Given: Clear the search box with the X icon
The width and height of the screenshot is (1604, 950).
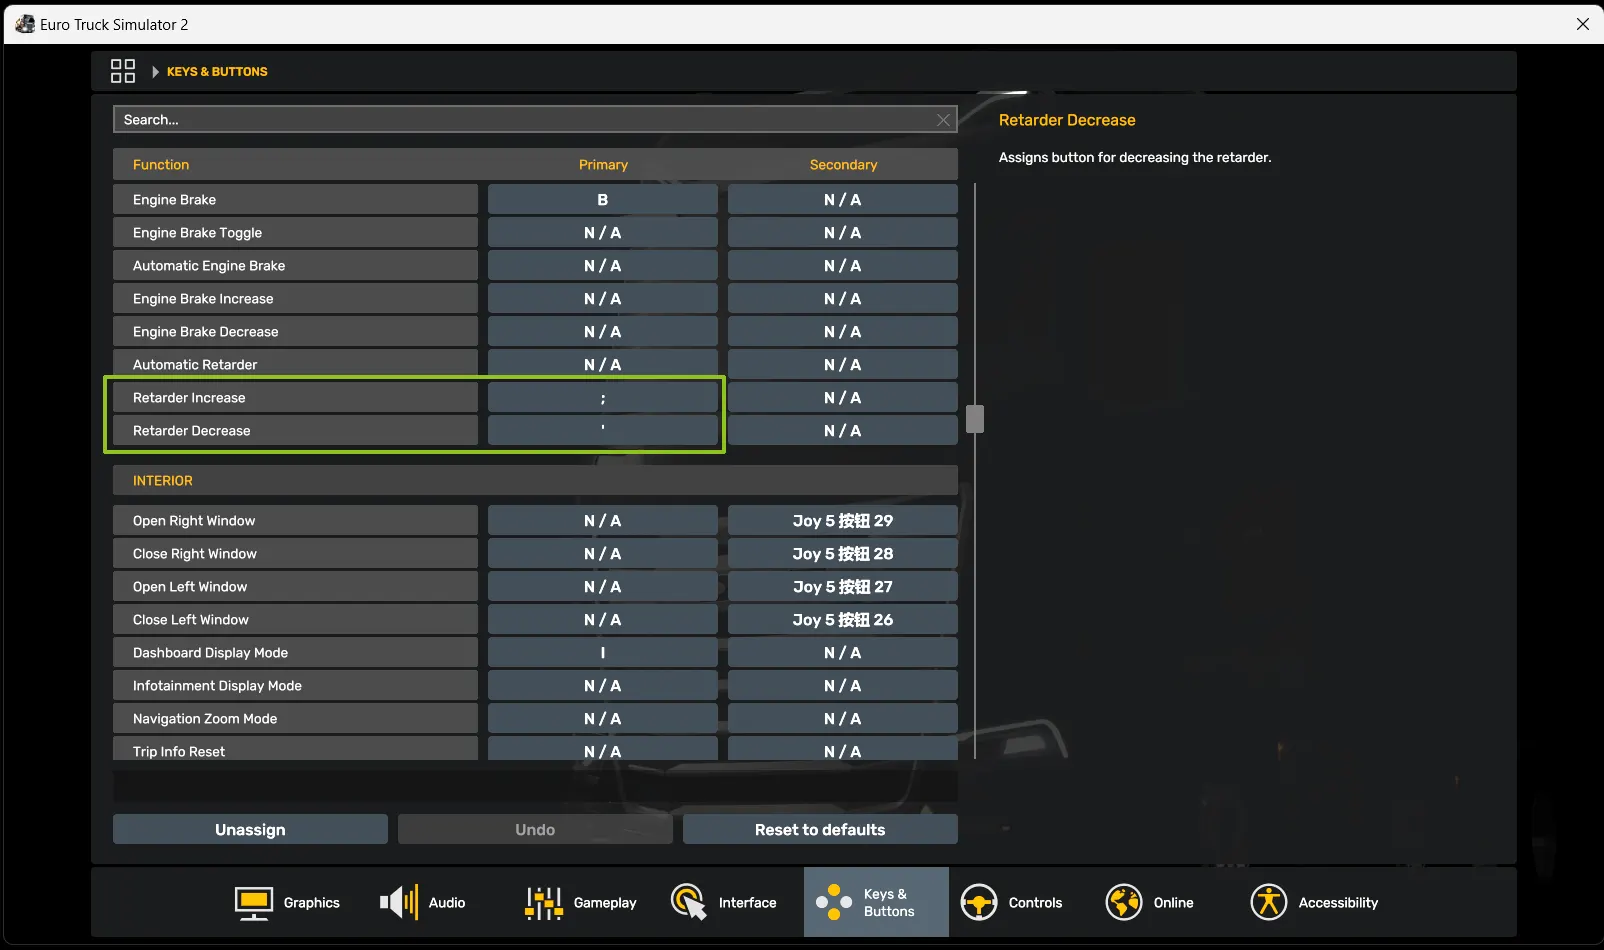Looking at the screenshot, I should (x=943, y=120).
